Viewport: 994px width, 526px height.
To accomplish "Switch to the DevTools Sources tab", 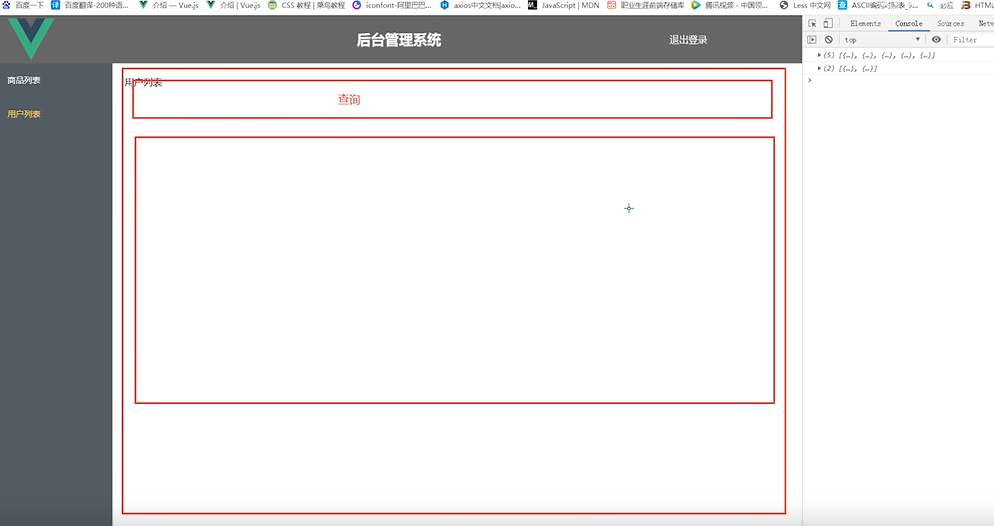I will [950, 23].
